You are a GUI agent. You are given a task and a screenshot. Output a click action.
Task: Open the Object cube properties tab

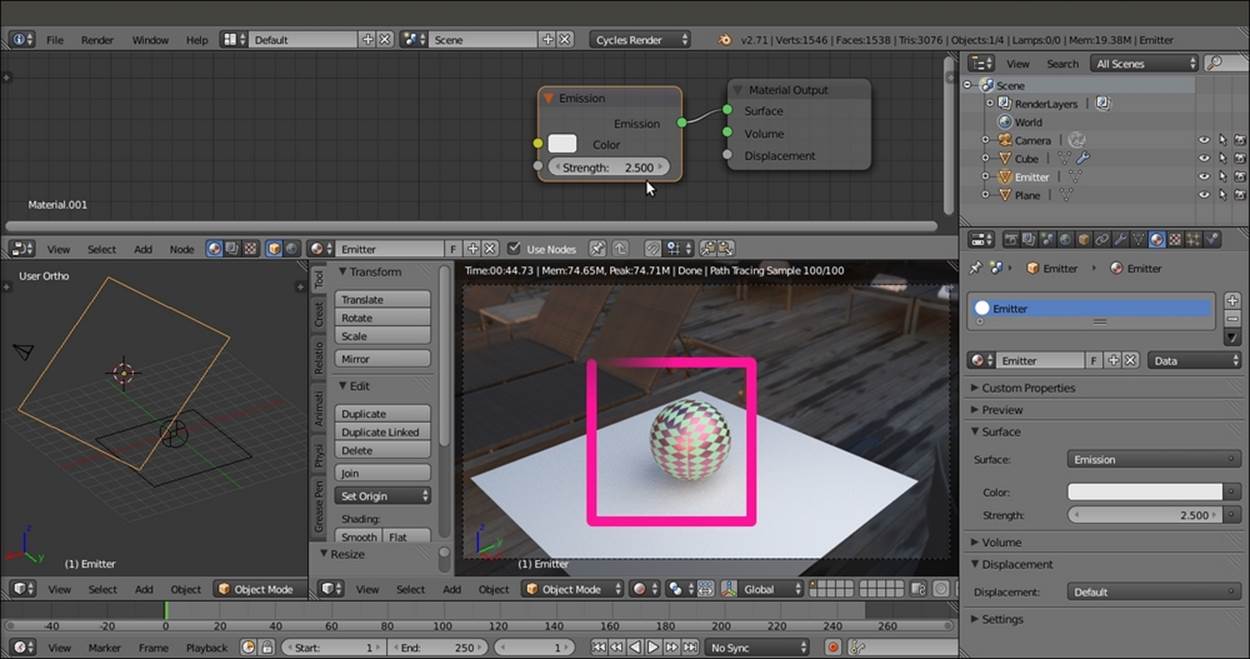pyautogui.click(x=1083, y=240)
